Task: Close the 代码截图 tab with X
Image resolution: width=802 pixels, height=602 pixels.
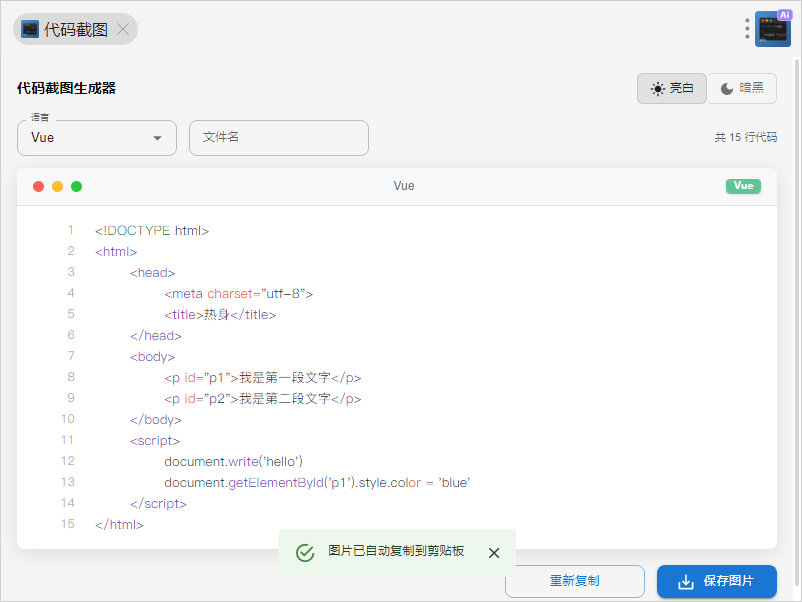Action: [123, 29]
